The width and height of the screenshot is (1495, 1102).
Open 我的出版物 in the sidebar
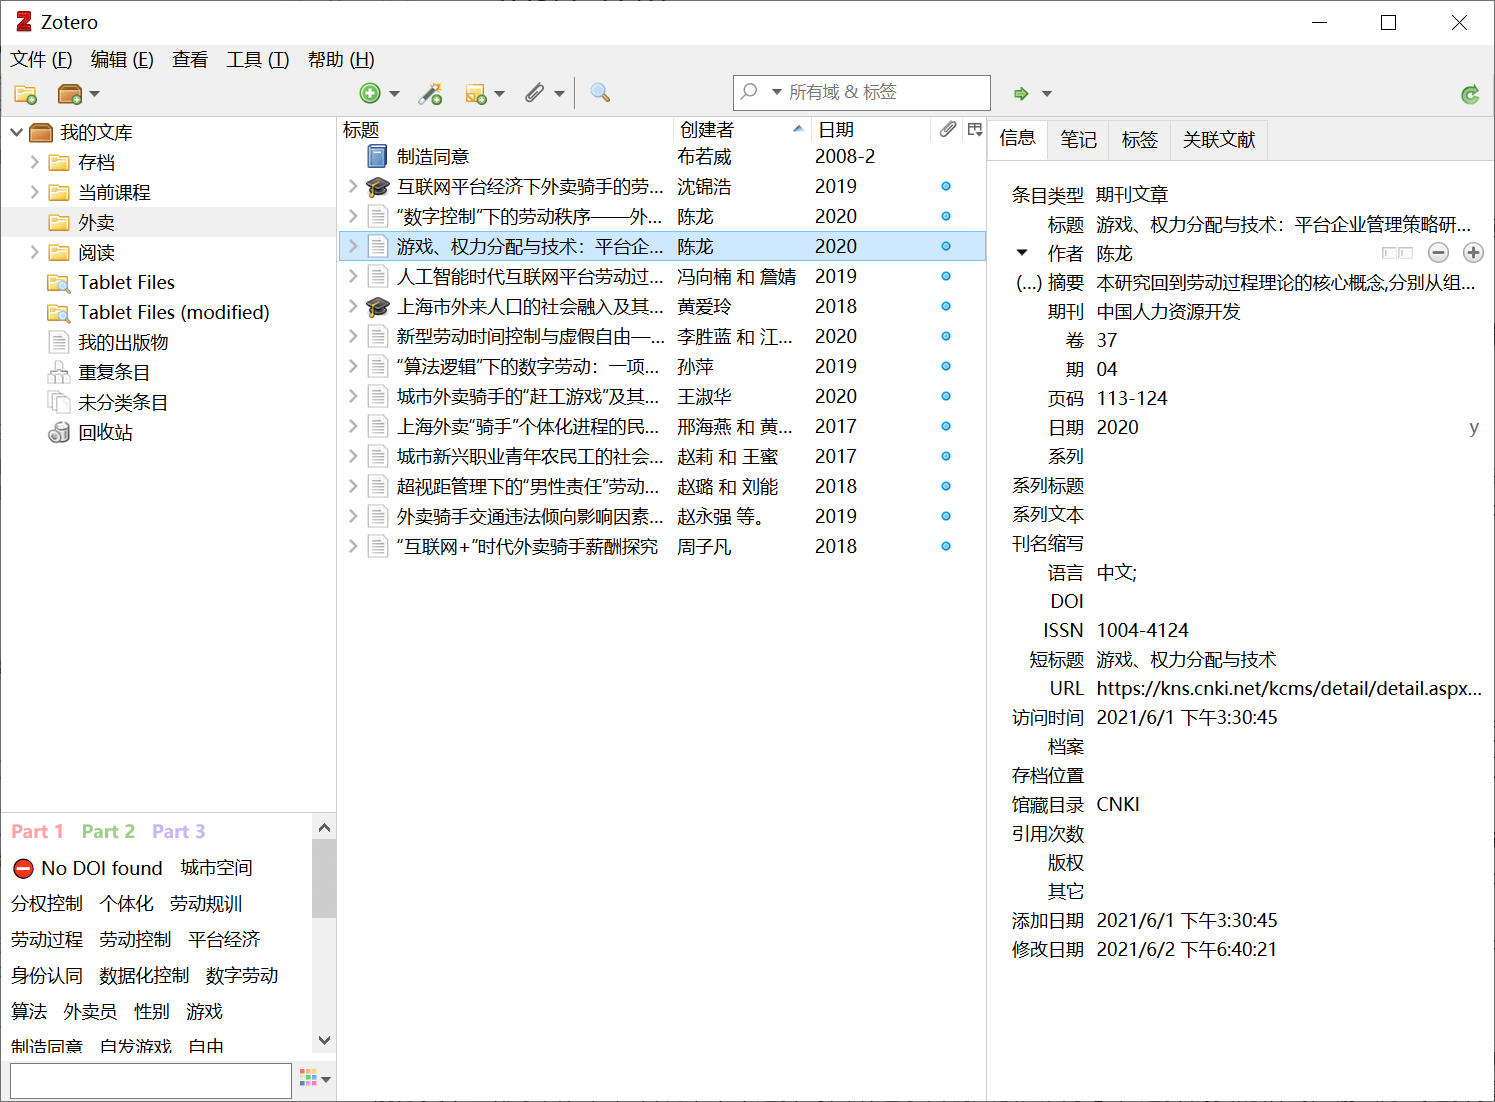tap(123, 342)
